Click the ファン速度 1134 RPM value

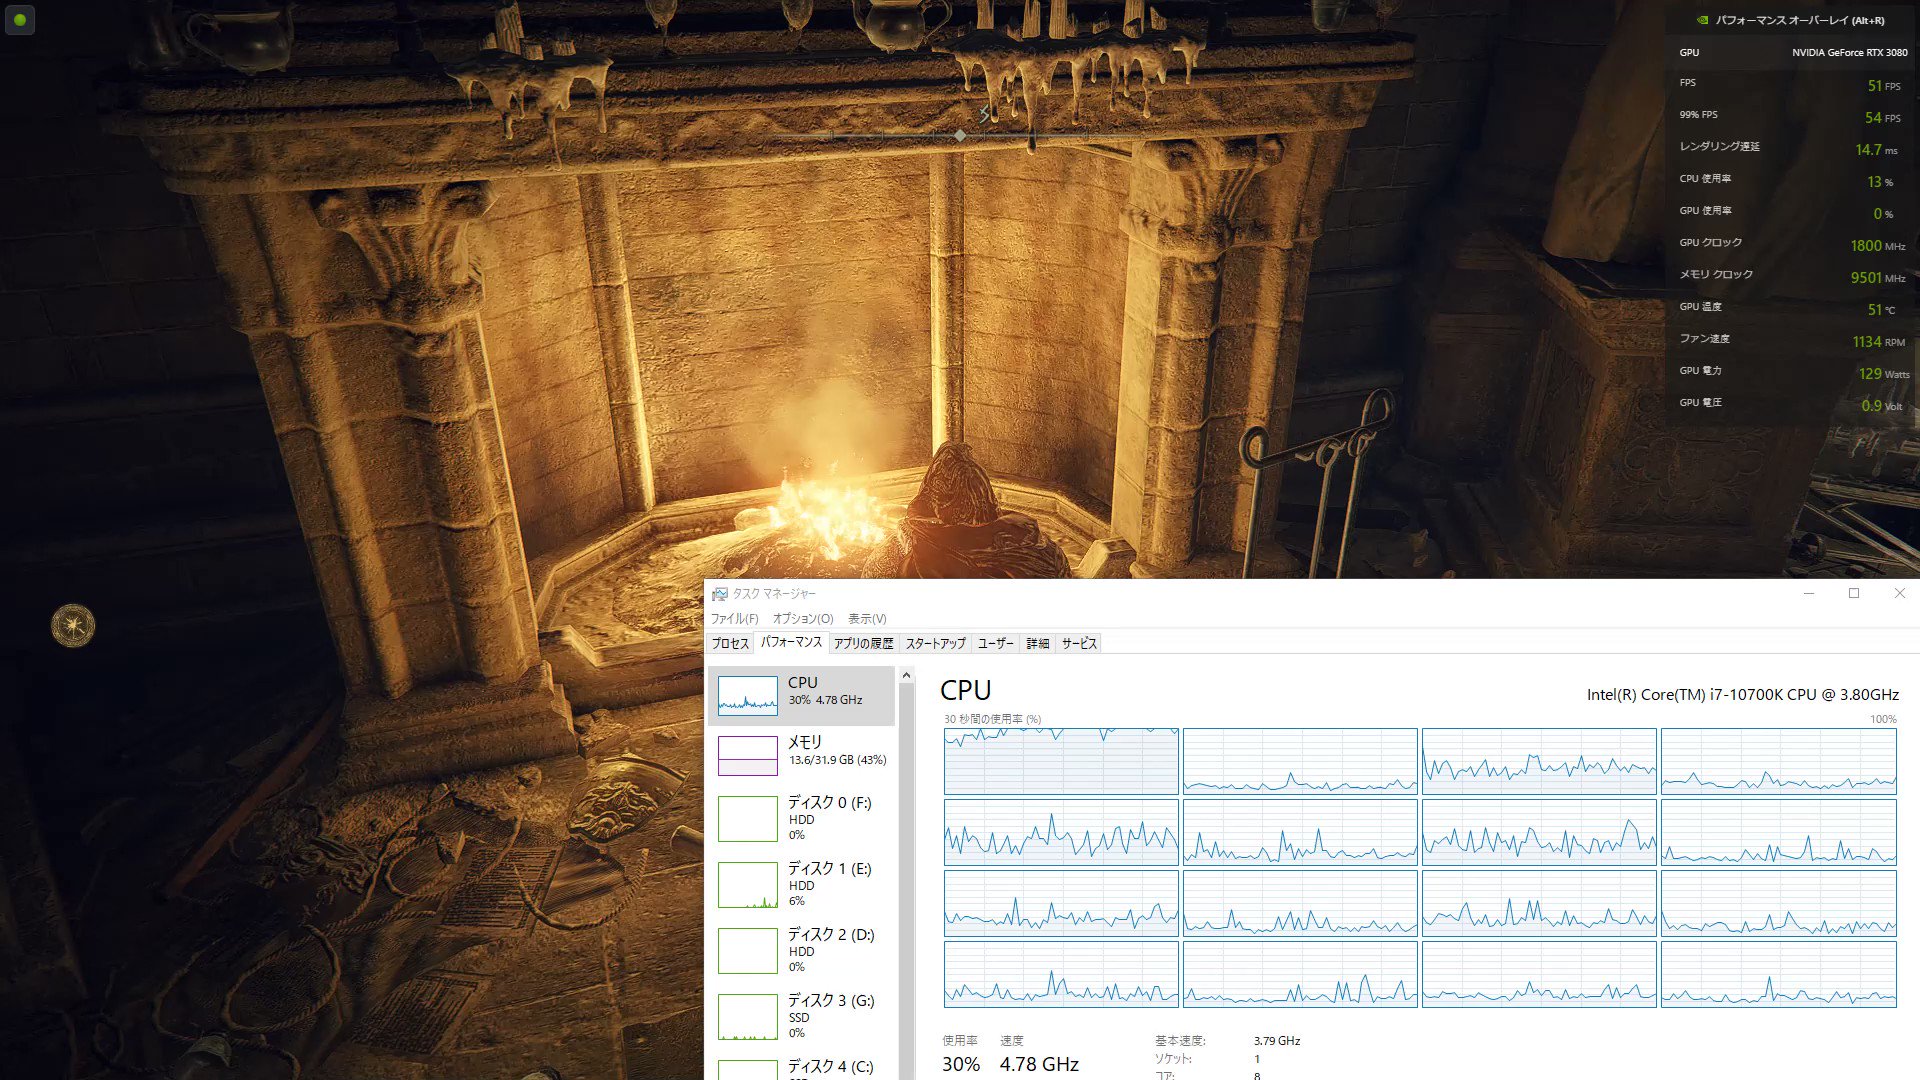pyautogui.click(x=1878, y=342)
